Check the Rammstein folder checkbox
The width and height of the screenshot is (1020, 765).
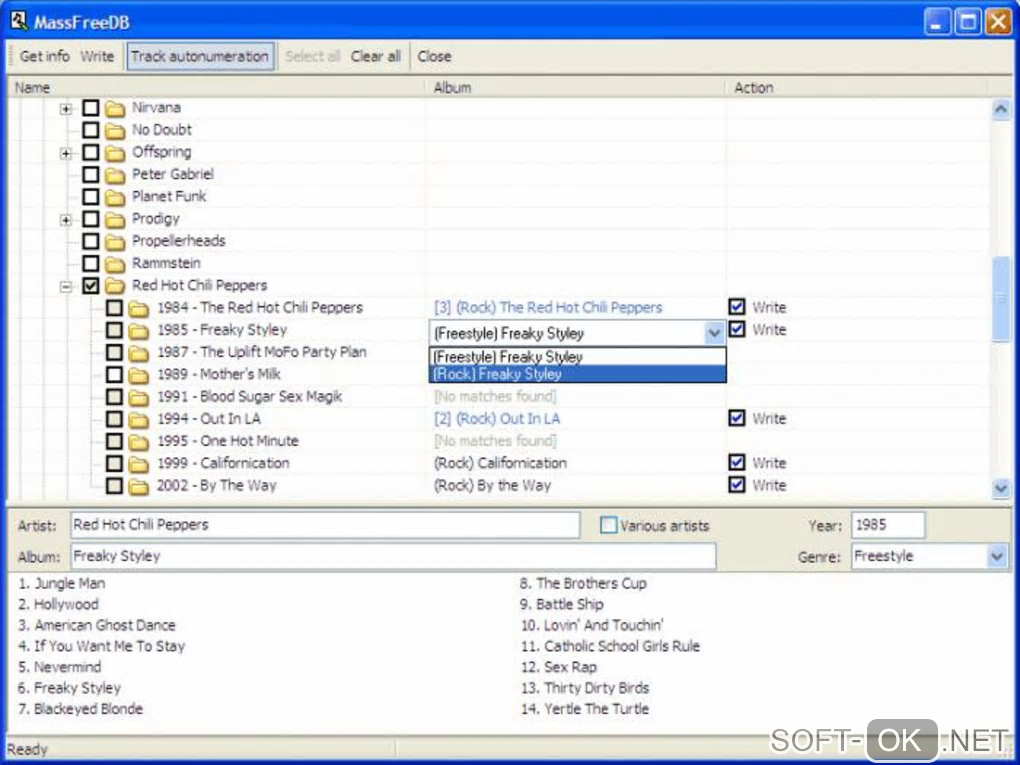[91, 263]
